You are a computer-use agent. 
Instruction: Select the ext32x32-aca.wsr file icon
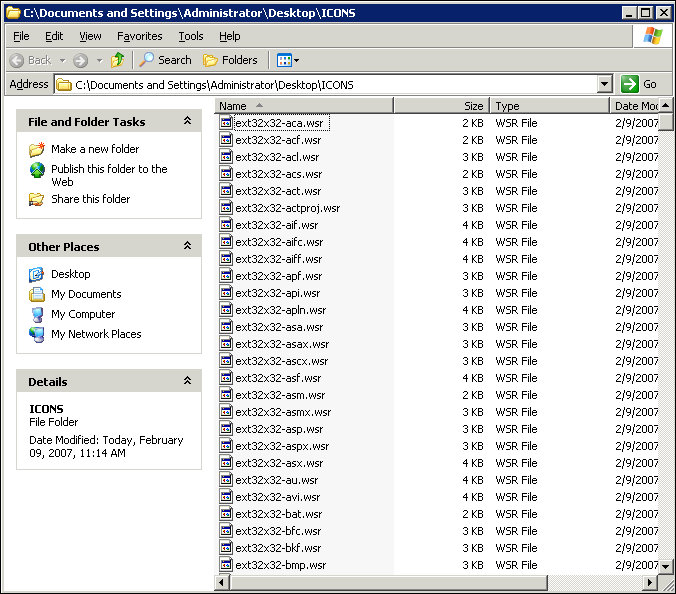coord(226,123)
